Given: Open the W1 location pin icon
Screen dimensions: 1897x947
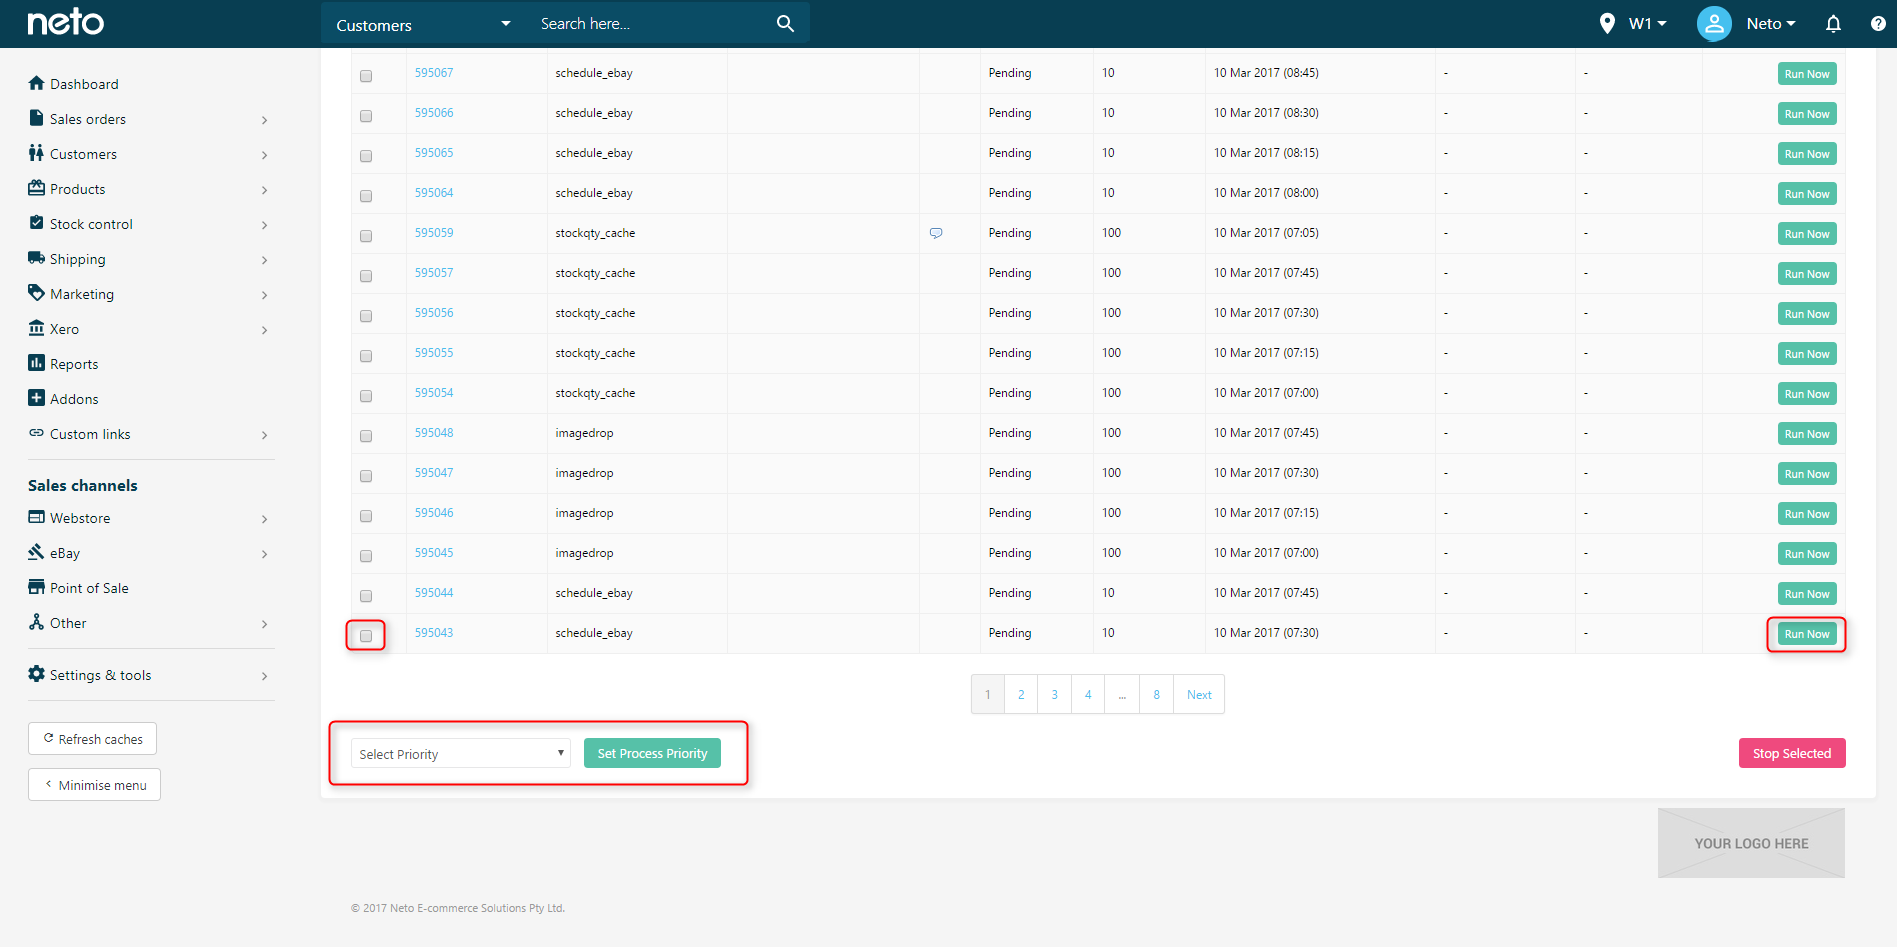Looking at the screenshot, I should (x=1607, y=23).
